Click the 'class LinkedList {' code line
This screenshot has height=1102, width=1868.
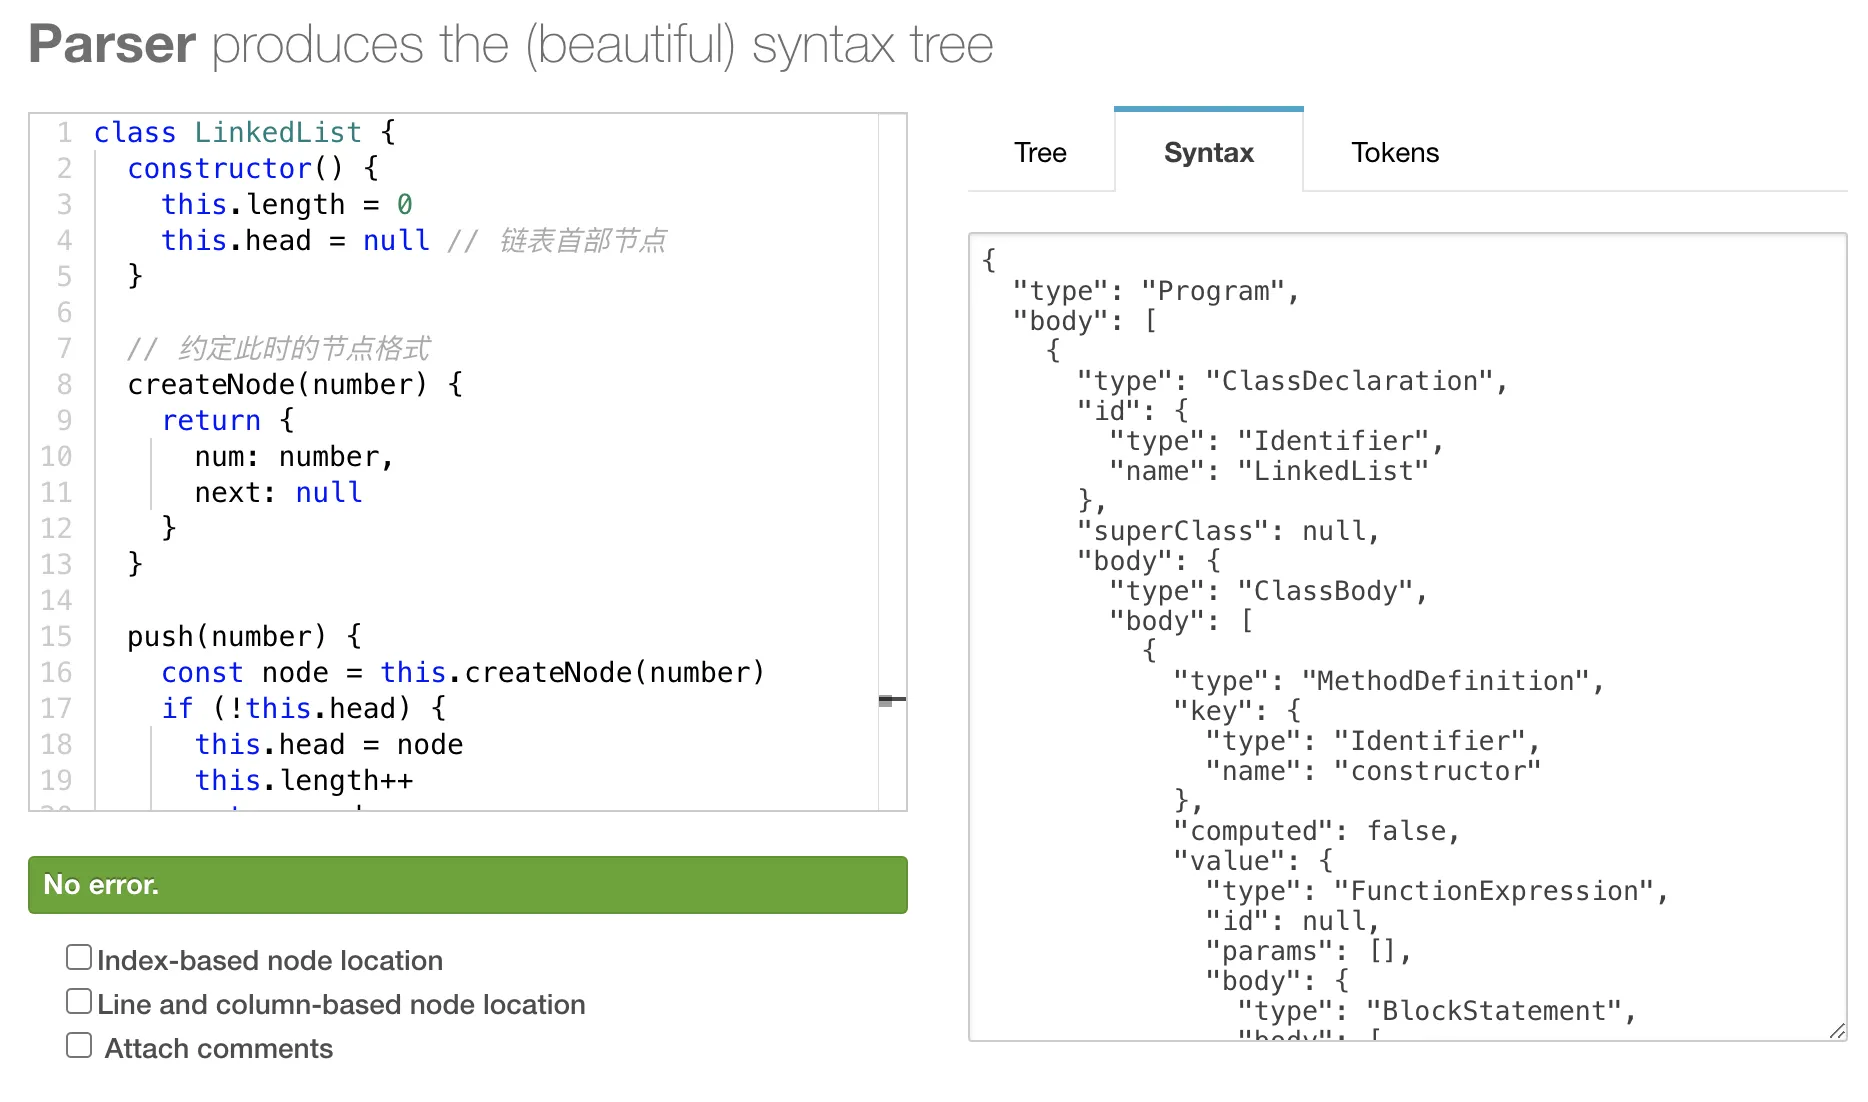click(x=245, y=132)
